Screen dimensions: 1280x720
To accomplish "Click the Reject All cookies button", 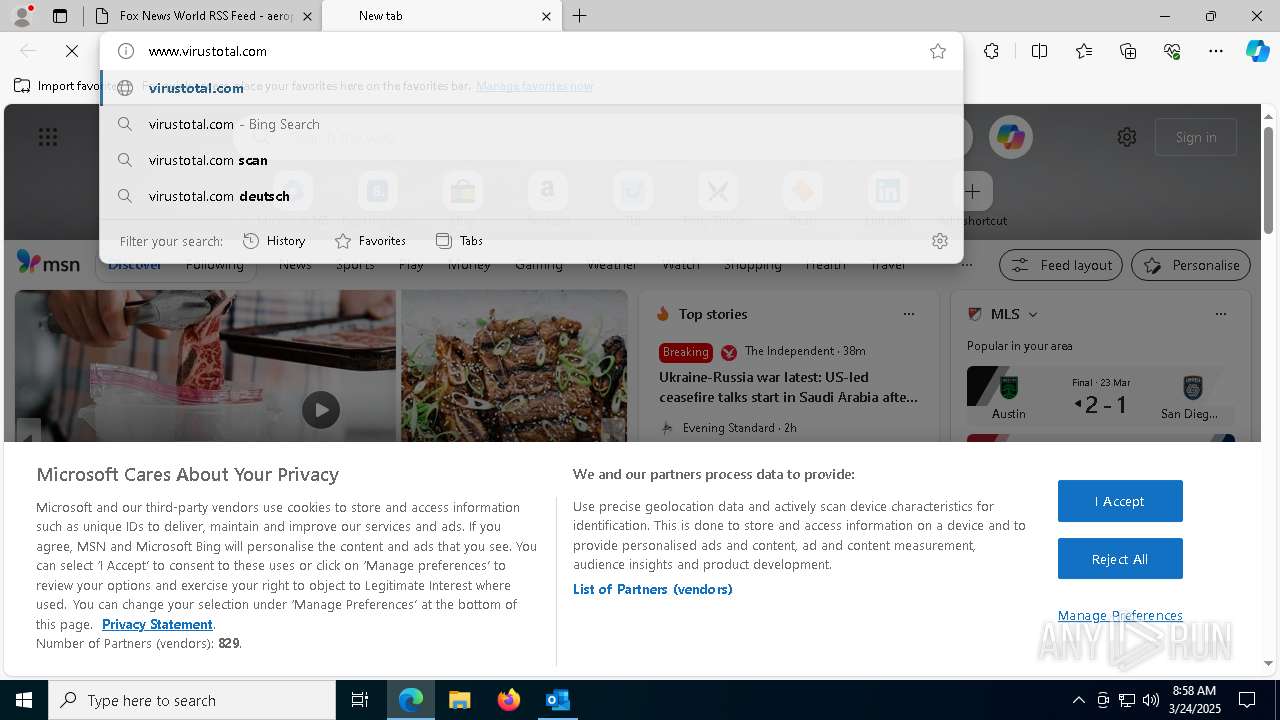I will click(1120, 559).
